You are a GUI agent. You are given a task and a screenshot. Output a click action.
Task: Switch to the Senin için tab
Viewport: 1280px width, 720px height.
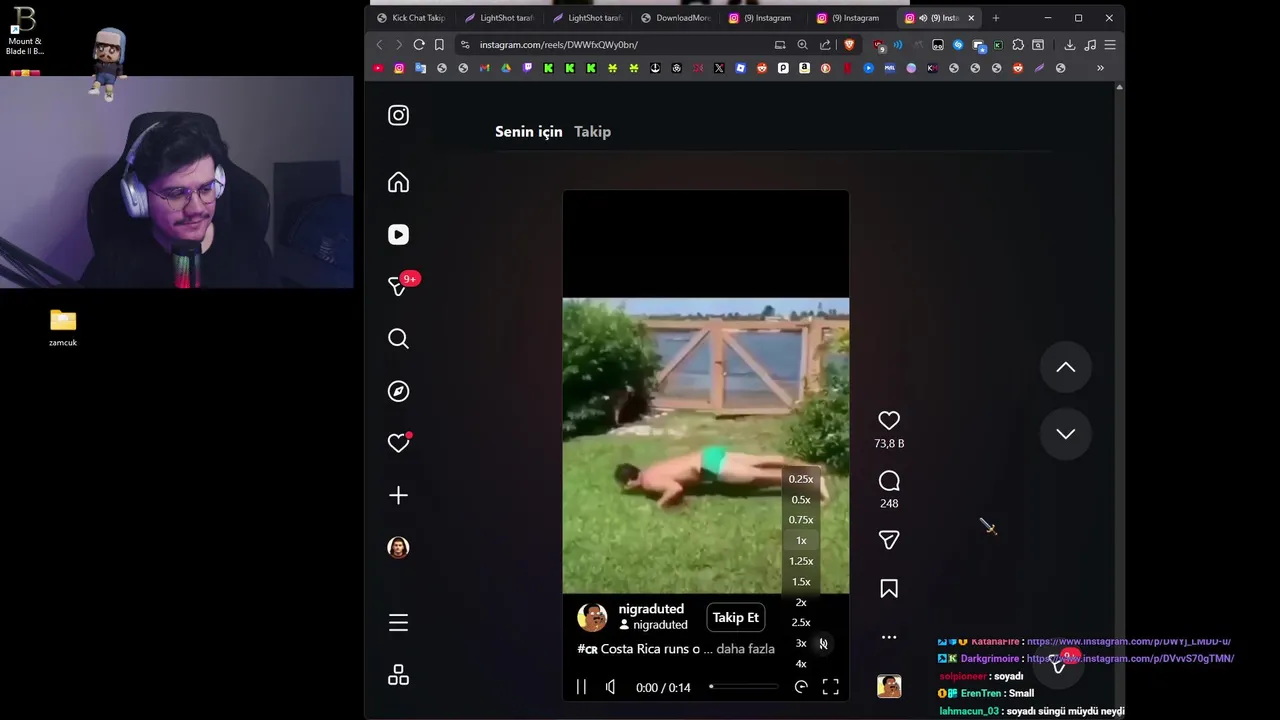[x=528, y=131]
